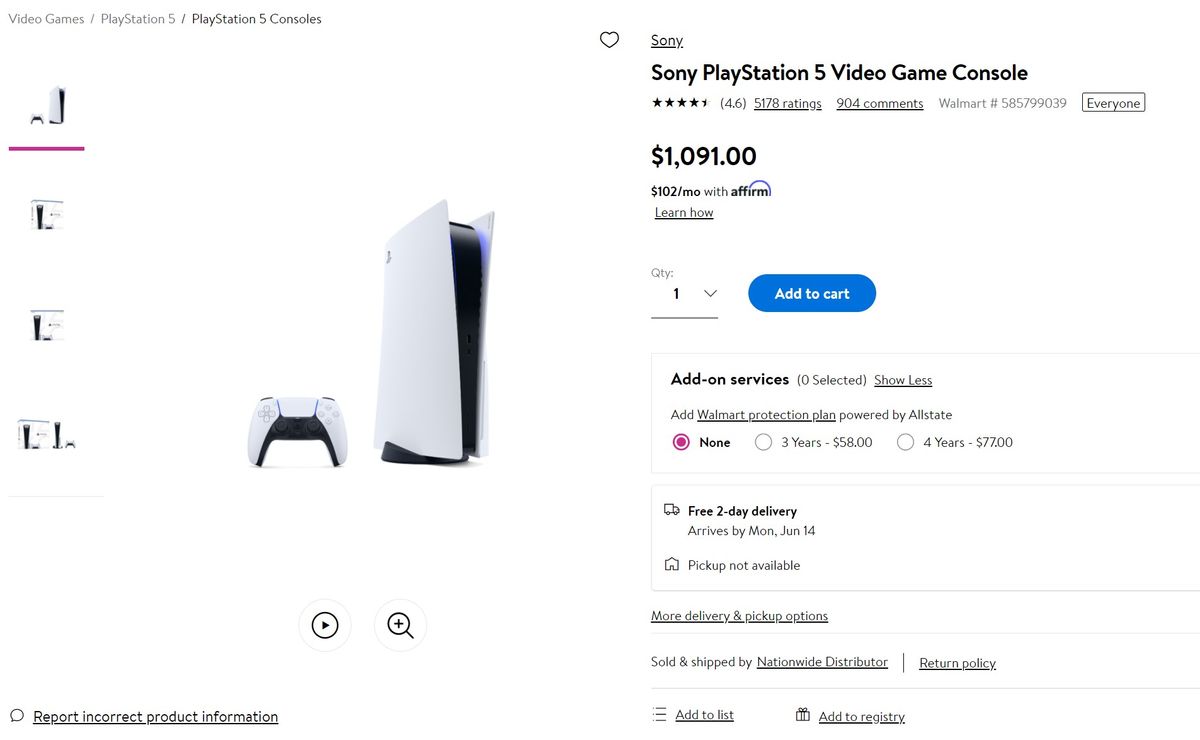Play the product video
The image size is (1200, 740).
click(x=325, y=624)
